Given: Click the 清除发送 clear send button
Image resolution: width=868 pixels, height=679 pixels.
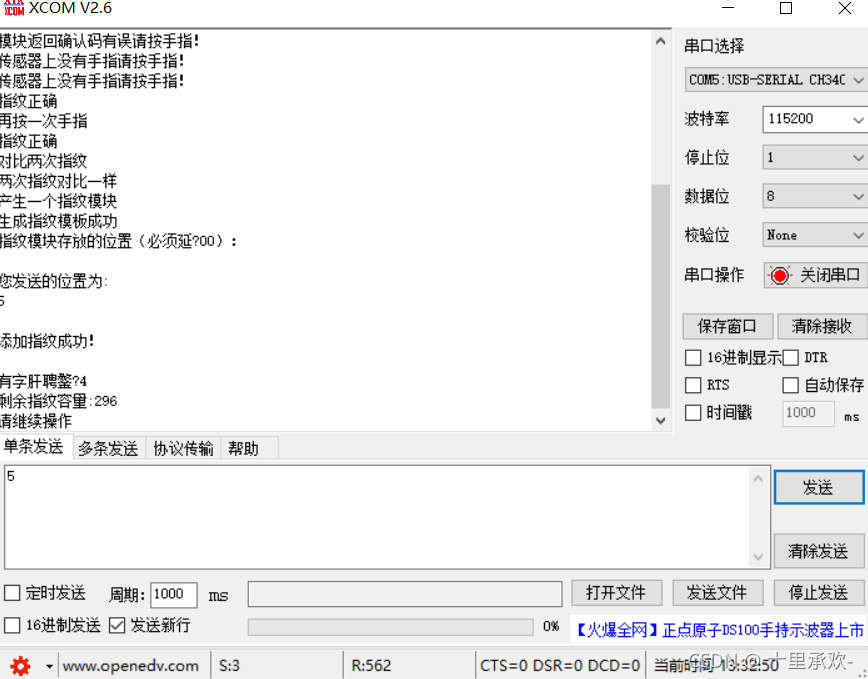Looking at the screenshot, I should click(819, 551).
